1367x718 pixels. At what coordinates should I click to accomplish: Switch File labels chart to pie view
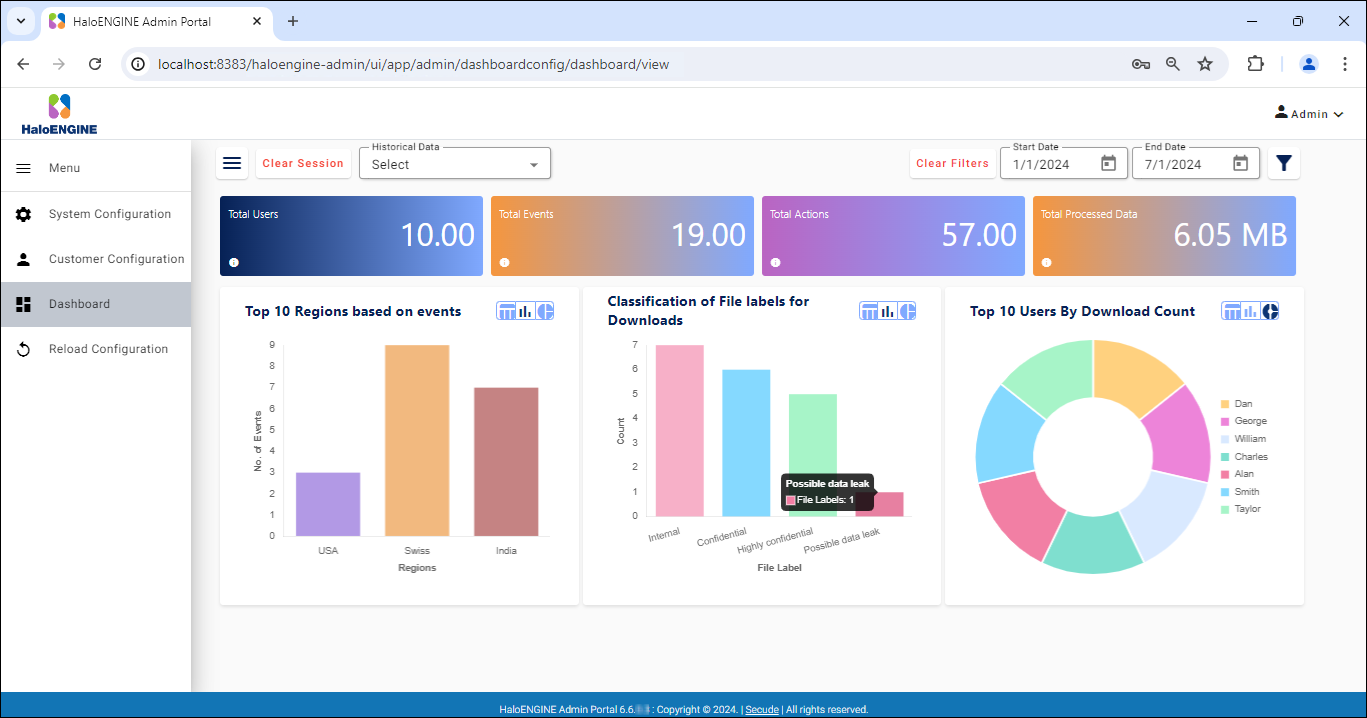pyautogui.click(x=907, y=311)
